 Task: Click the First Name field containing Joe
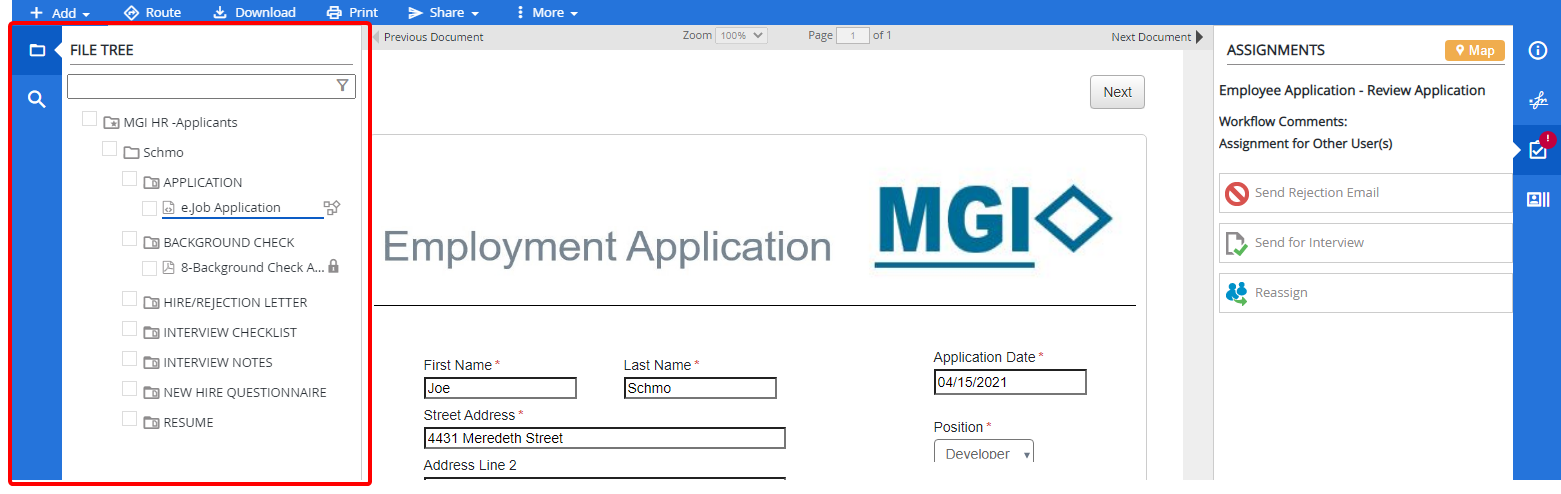(500, 388)
